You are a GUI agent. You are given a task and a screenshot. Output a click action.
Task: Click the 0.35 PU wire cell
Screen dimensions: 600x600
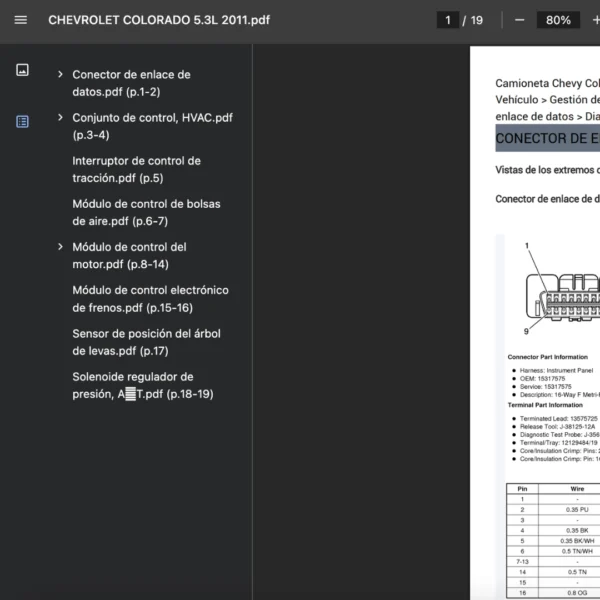coord(577,510)
